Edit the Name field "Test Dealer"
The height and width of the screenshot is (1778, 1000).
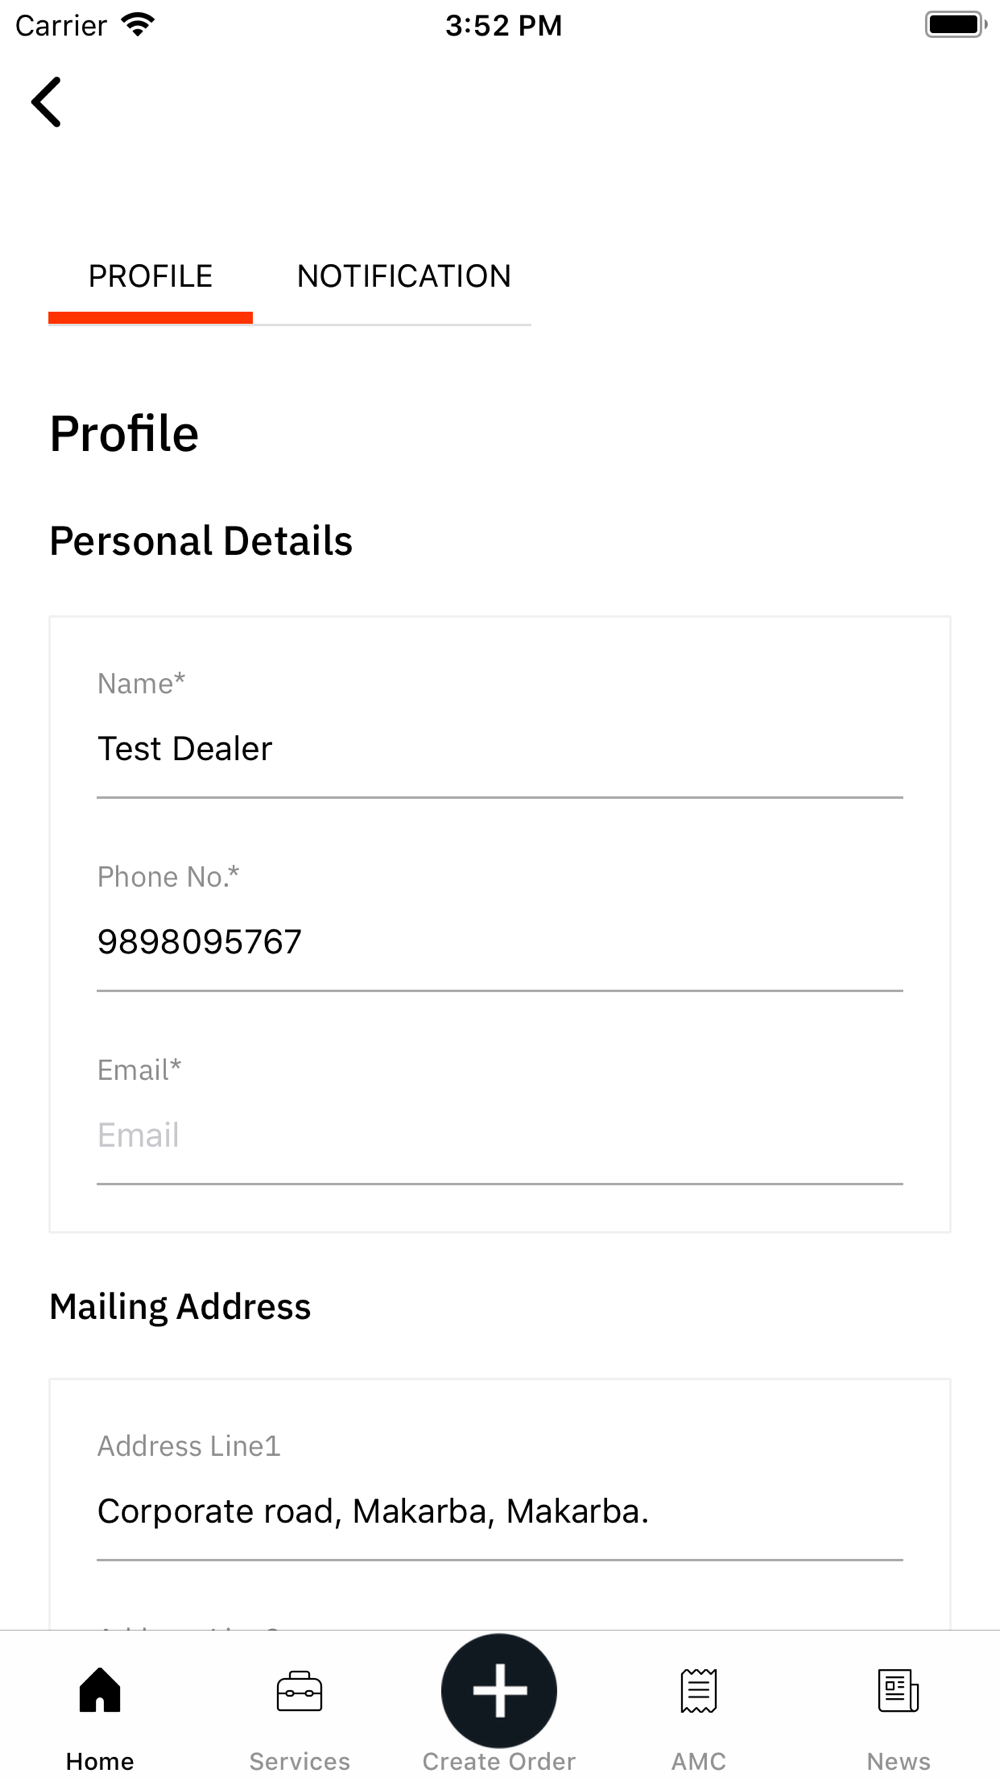point(499,749)
